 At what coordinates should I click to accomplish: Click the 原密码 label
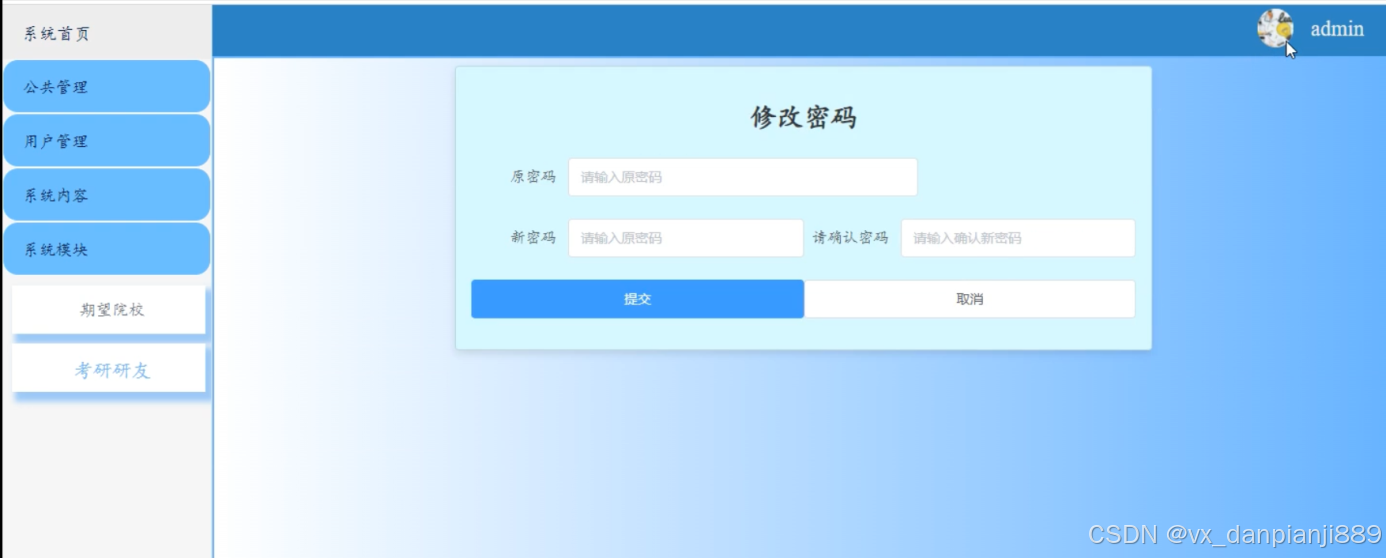click(533, 177)
